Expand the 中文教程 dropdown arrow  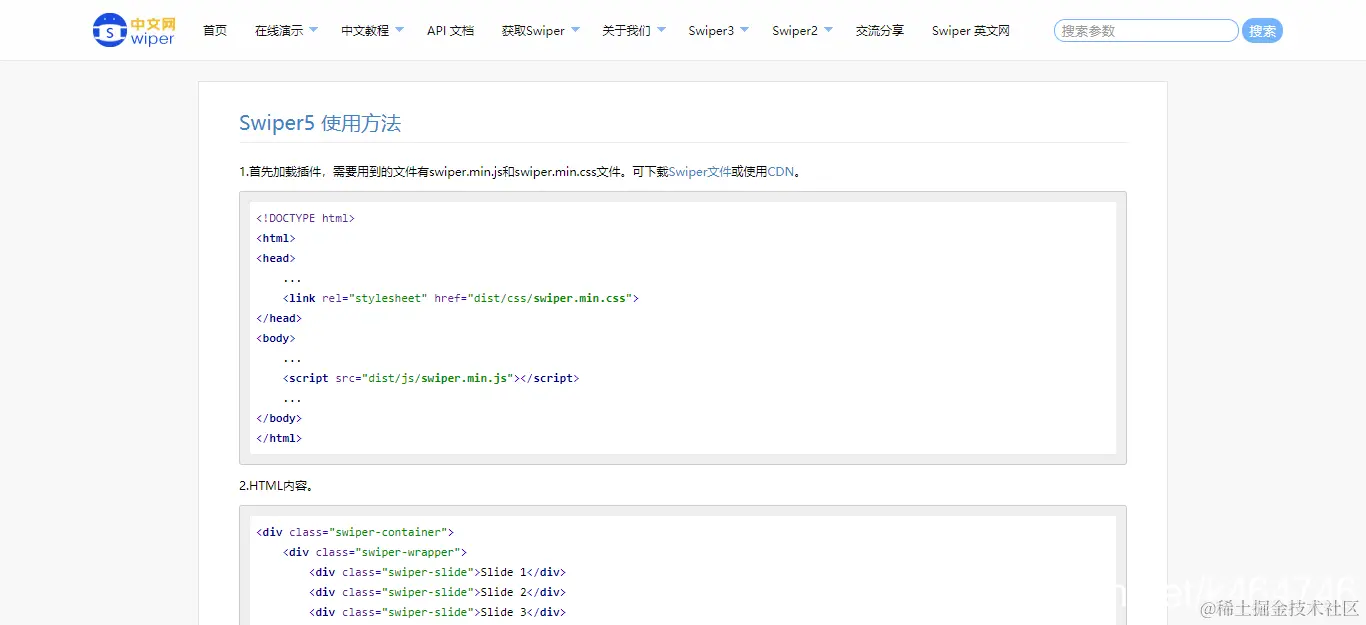[399, 30]
